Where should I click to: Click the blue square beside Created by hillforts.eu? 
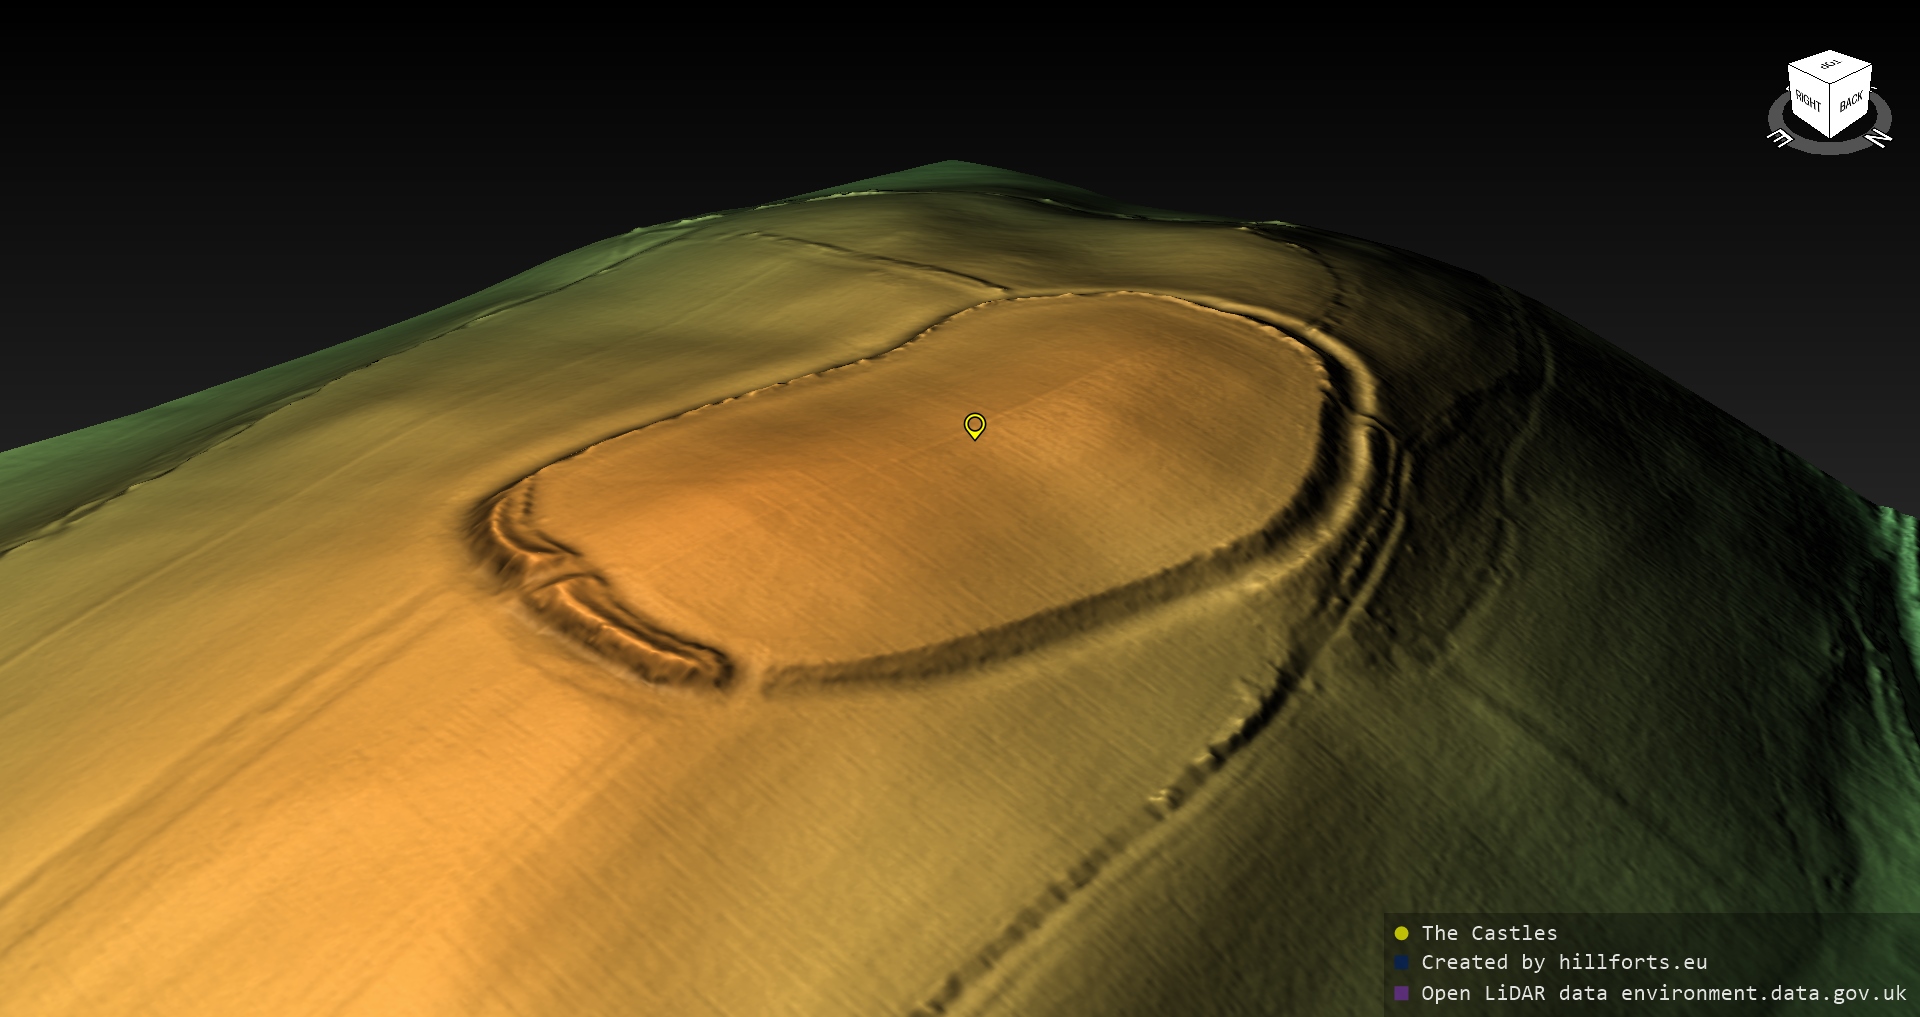click(1401, 962)
